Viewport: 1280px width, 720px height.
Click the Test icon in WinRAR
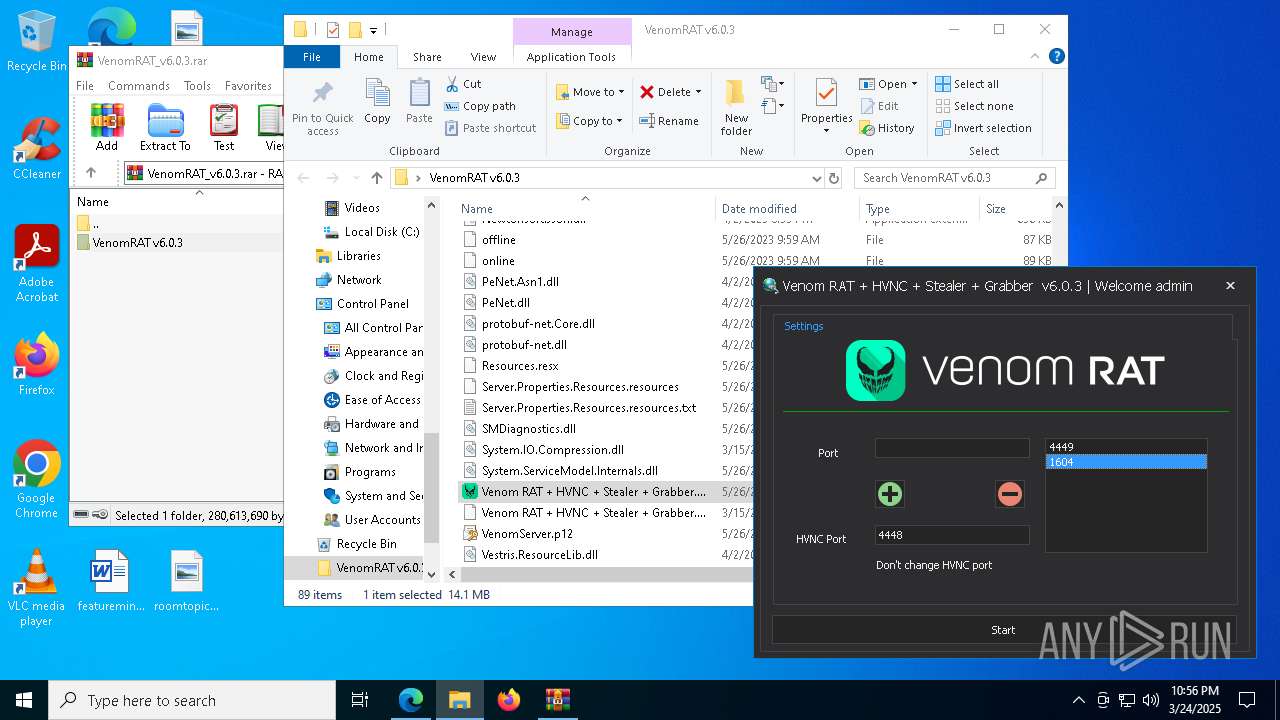(224, 127)
